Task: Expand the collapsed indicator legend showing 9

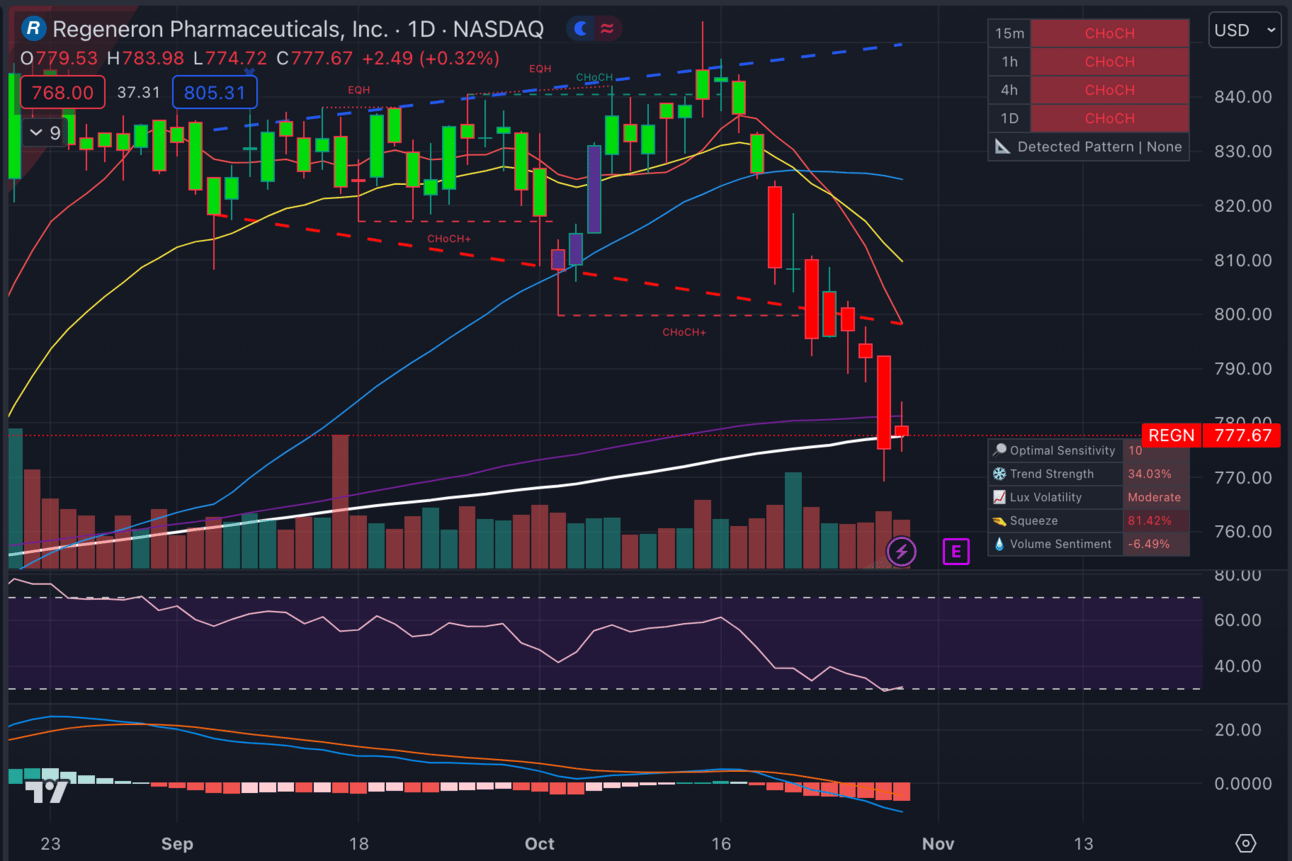Action: tap(44, 132)
